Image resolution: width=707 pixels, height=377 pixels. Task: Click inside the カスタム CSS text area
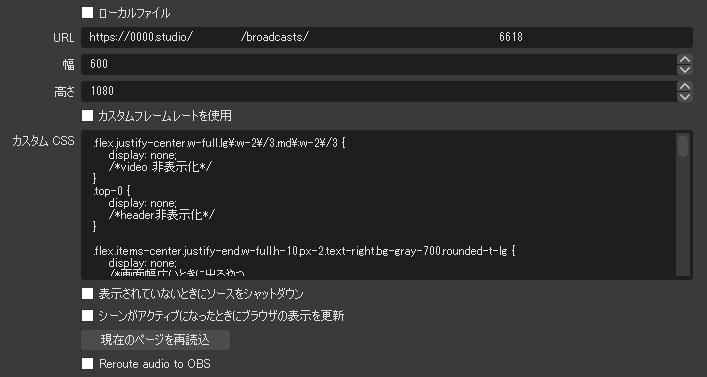379,205
